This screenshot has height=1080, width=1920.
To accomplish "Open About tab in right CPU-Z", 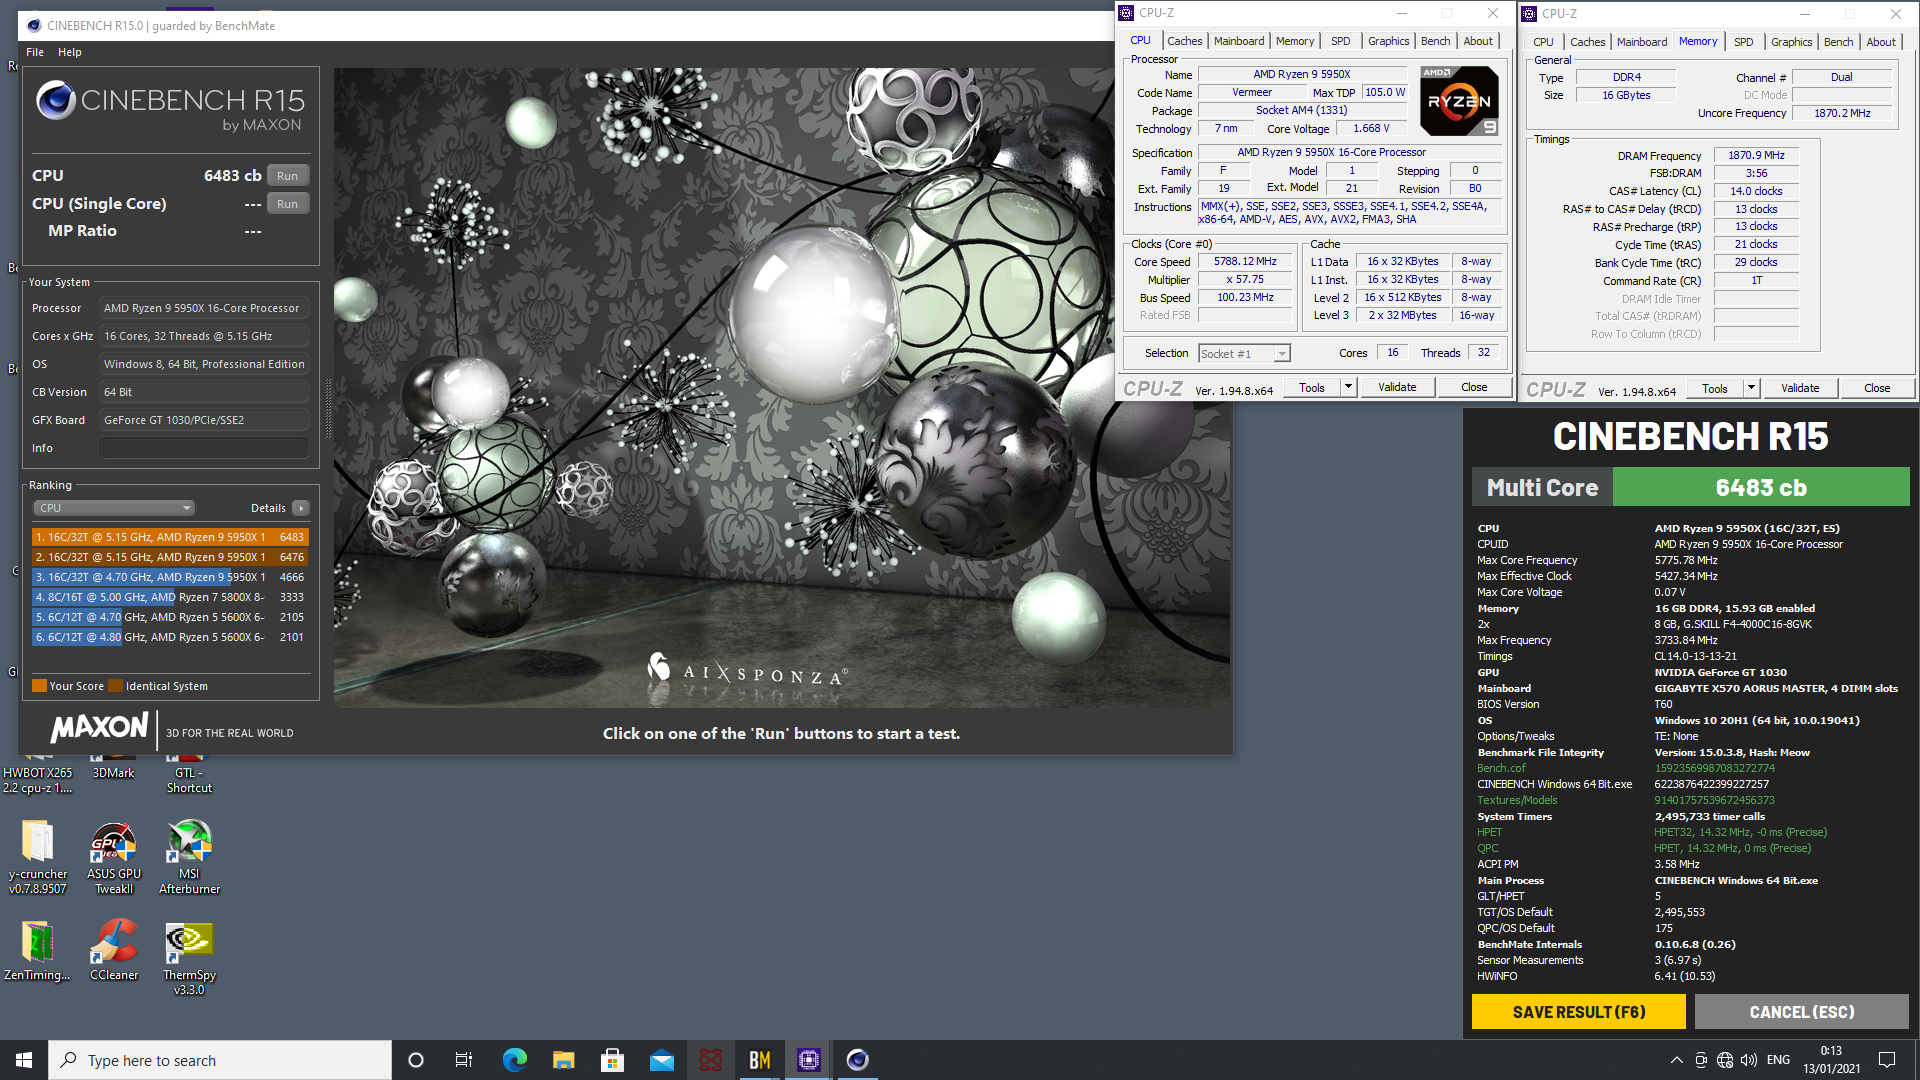I will pos(1880,42).
